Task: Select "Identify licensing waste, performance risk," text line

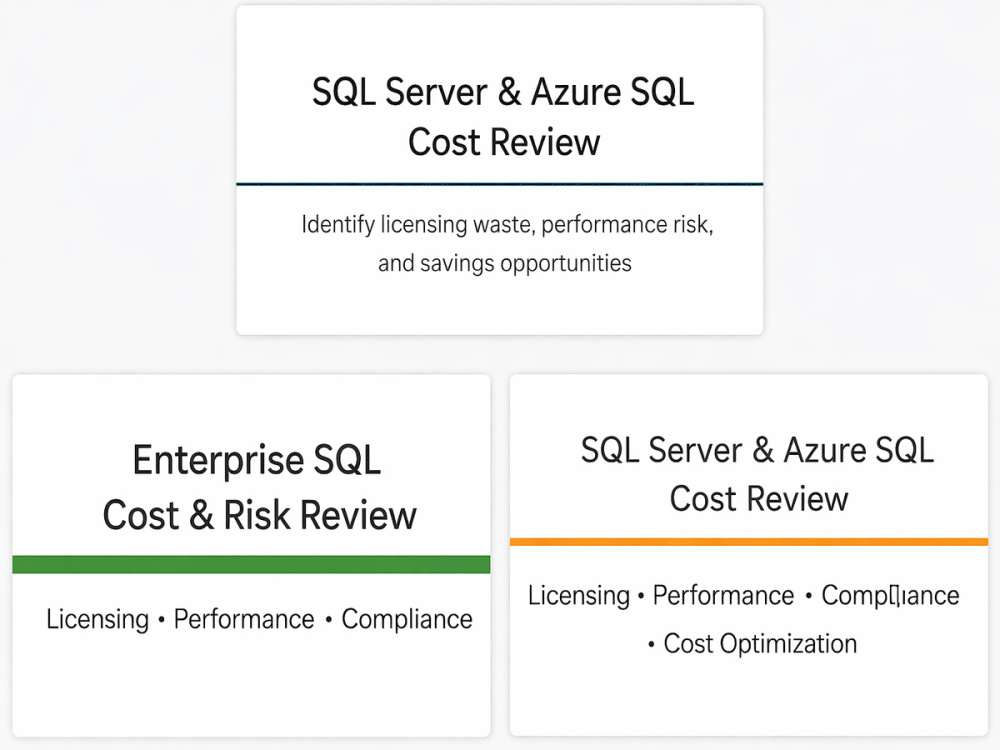Action: pos(507,224)
